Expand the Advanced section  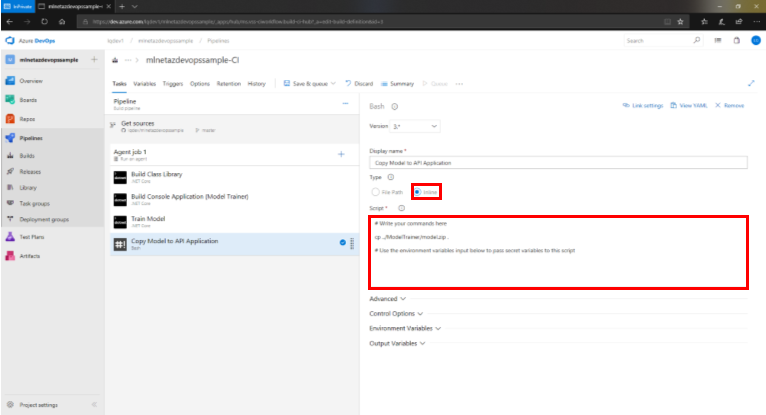388,298
